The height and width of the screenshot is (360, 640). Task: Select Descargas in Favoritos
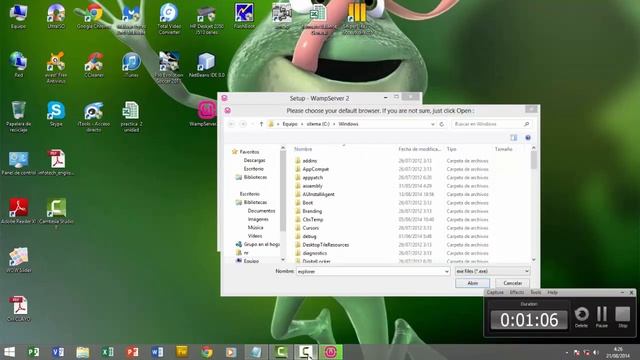tap(254, 160)
